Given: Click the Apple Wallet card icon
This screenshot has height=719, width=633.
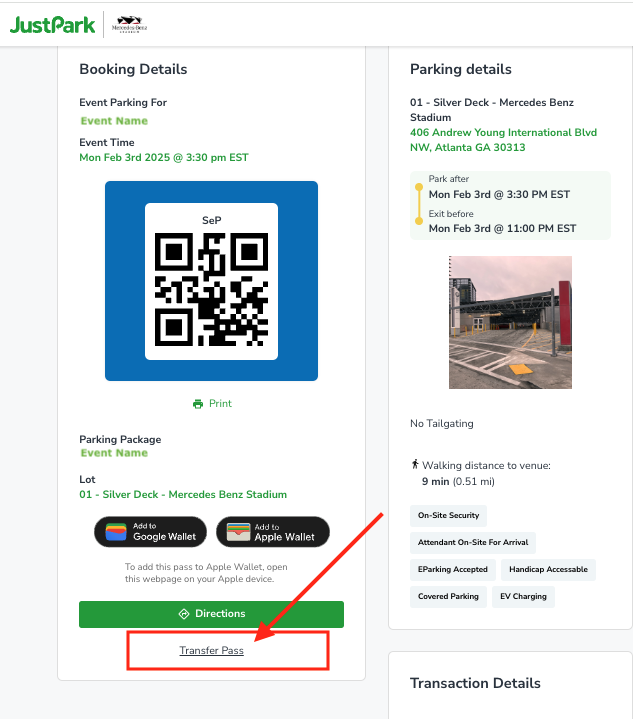Looking at the screenshot, I should click(239, 532).
